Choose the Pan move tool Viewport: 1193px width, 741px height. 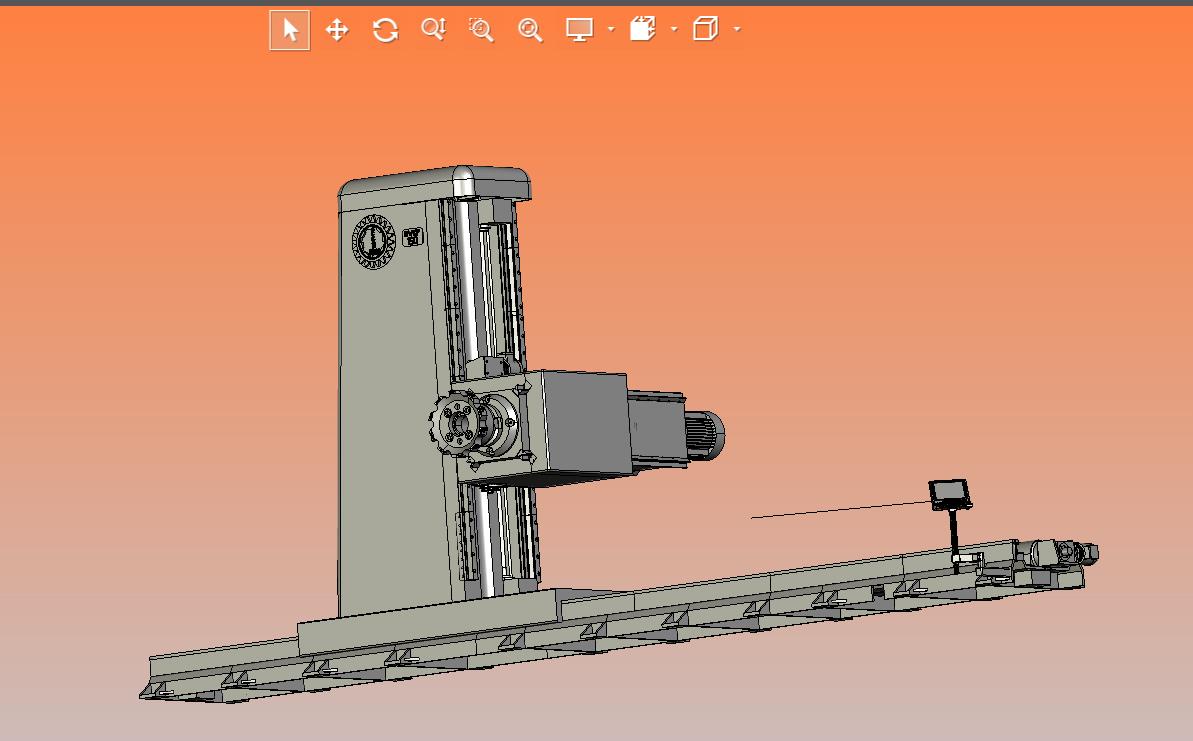pyautogui.click(x=337, y=30)
